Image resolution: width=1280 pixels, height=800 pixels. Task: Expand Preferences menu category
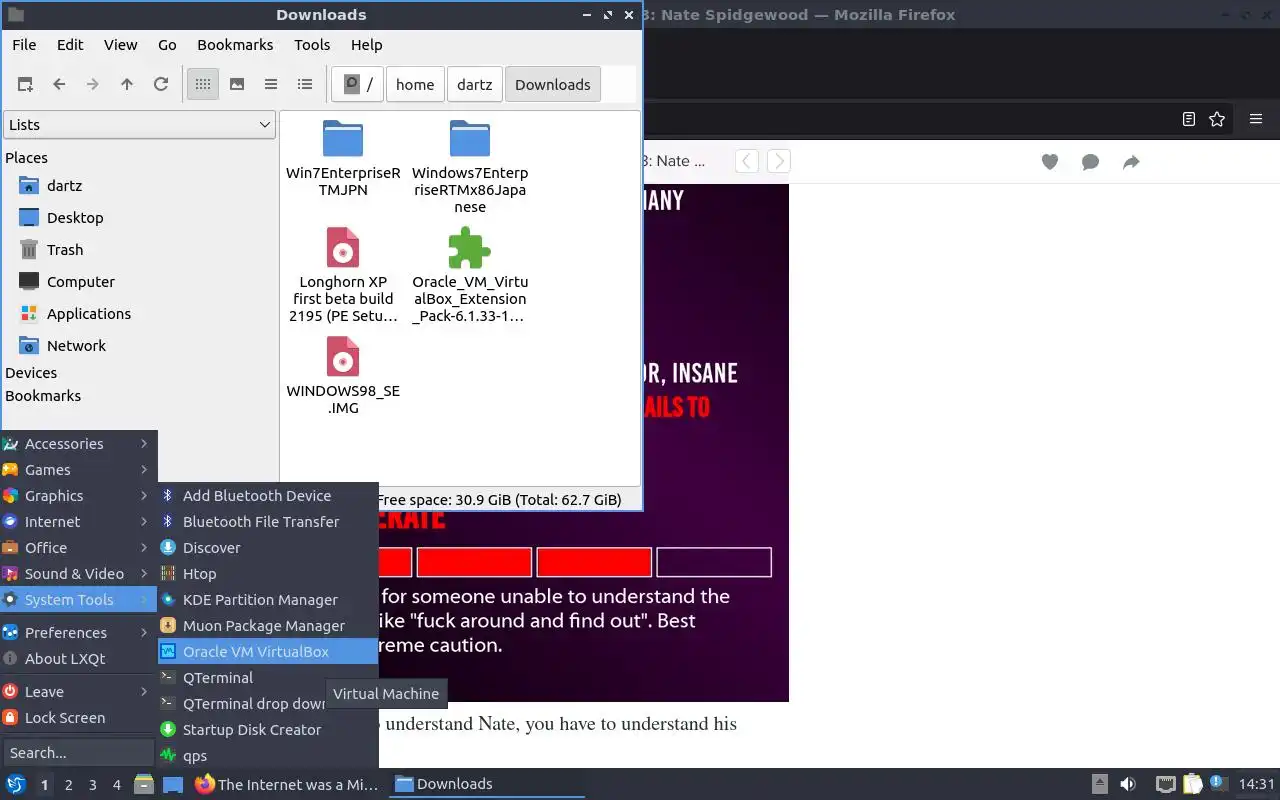pos(78,633)
